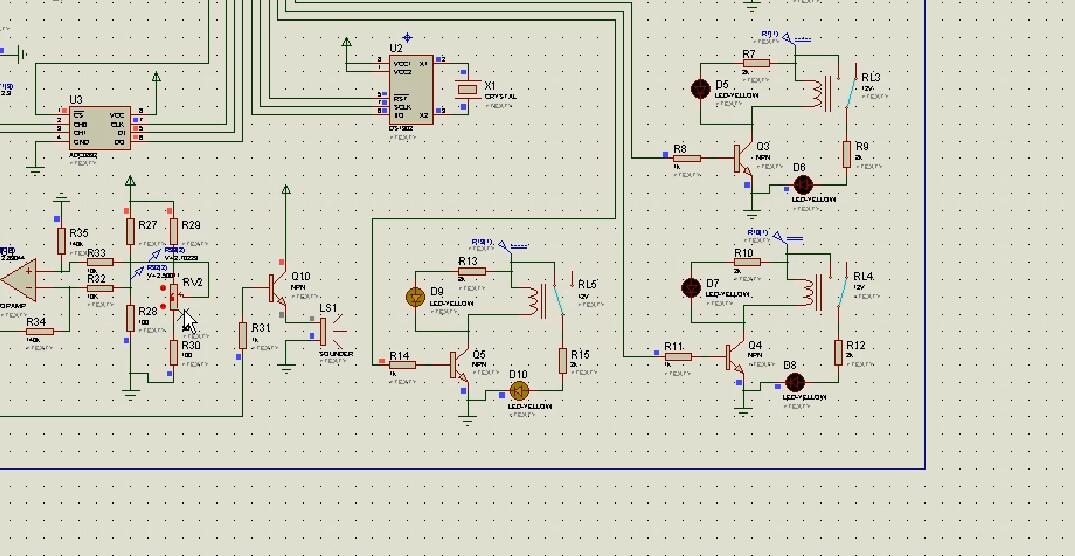Select resistor R31 at Q10 base
The width and height of the screenshot is (1075, 556).
click(243, 335)
